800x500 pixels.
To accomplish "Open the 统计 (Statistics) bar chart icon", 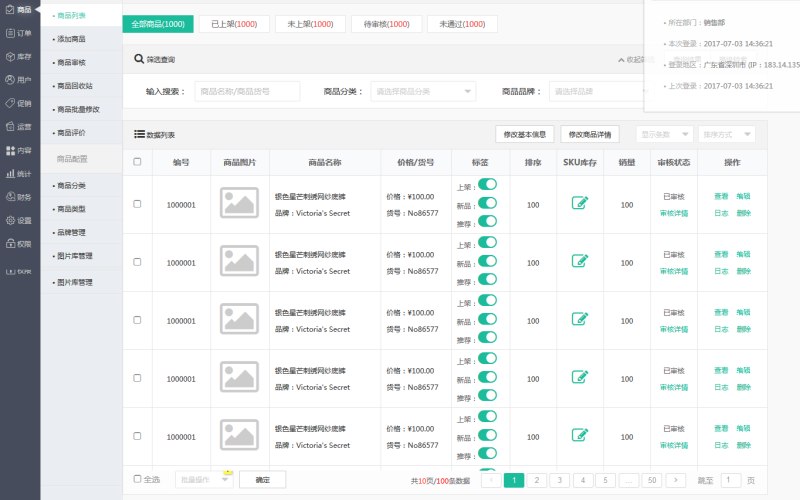I will [10, 173].
